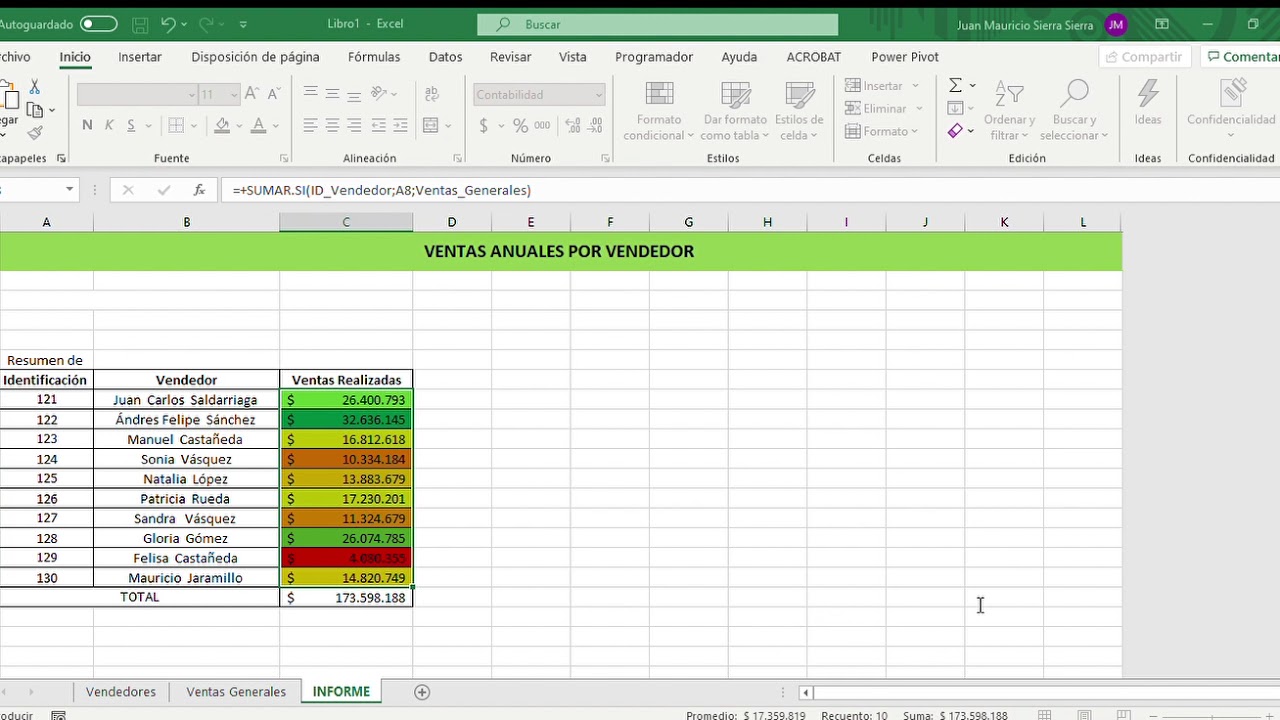Screen dimensions: 1280x720
Task: Switch to the Insertar tab
Action: 140,57
